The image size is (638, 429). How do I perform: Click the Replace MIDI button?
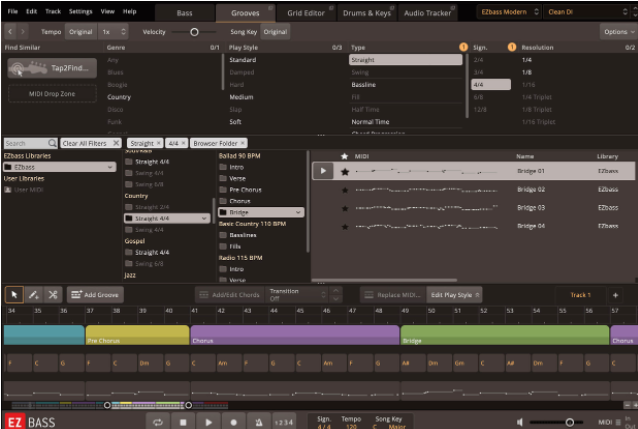(393, 295)
